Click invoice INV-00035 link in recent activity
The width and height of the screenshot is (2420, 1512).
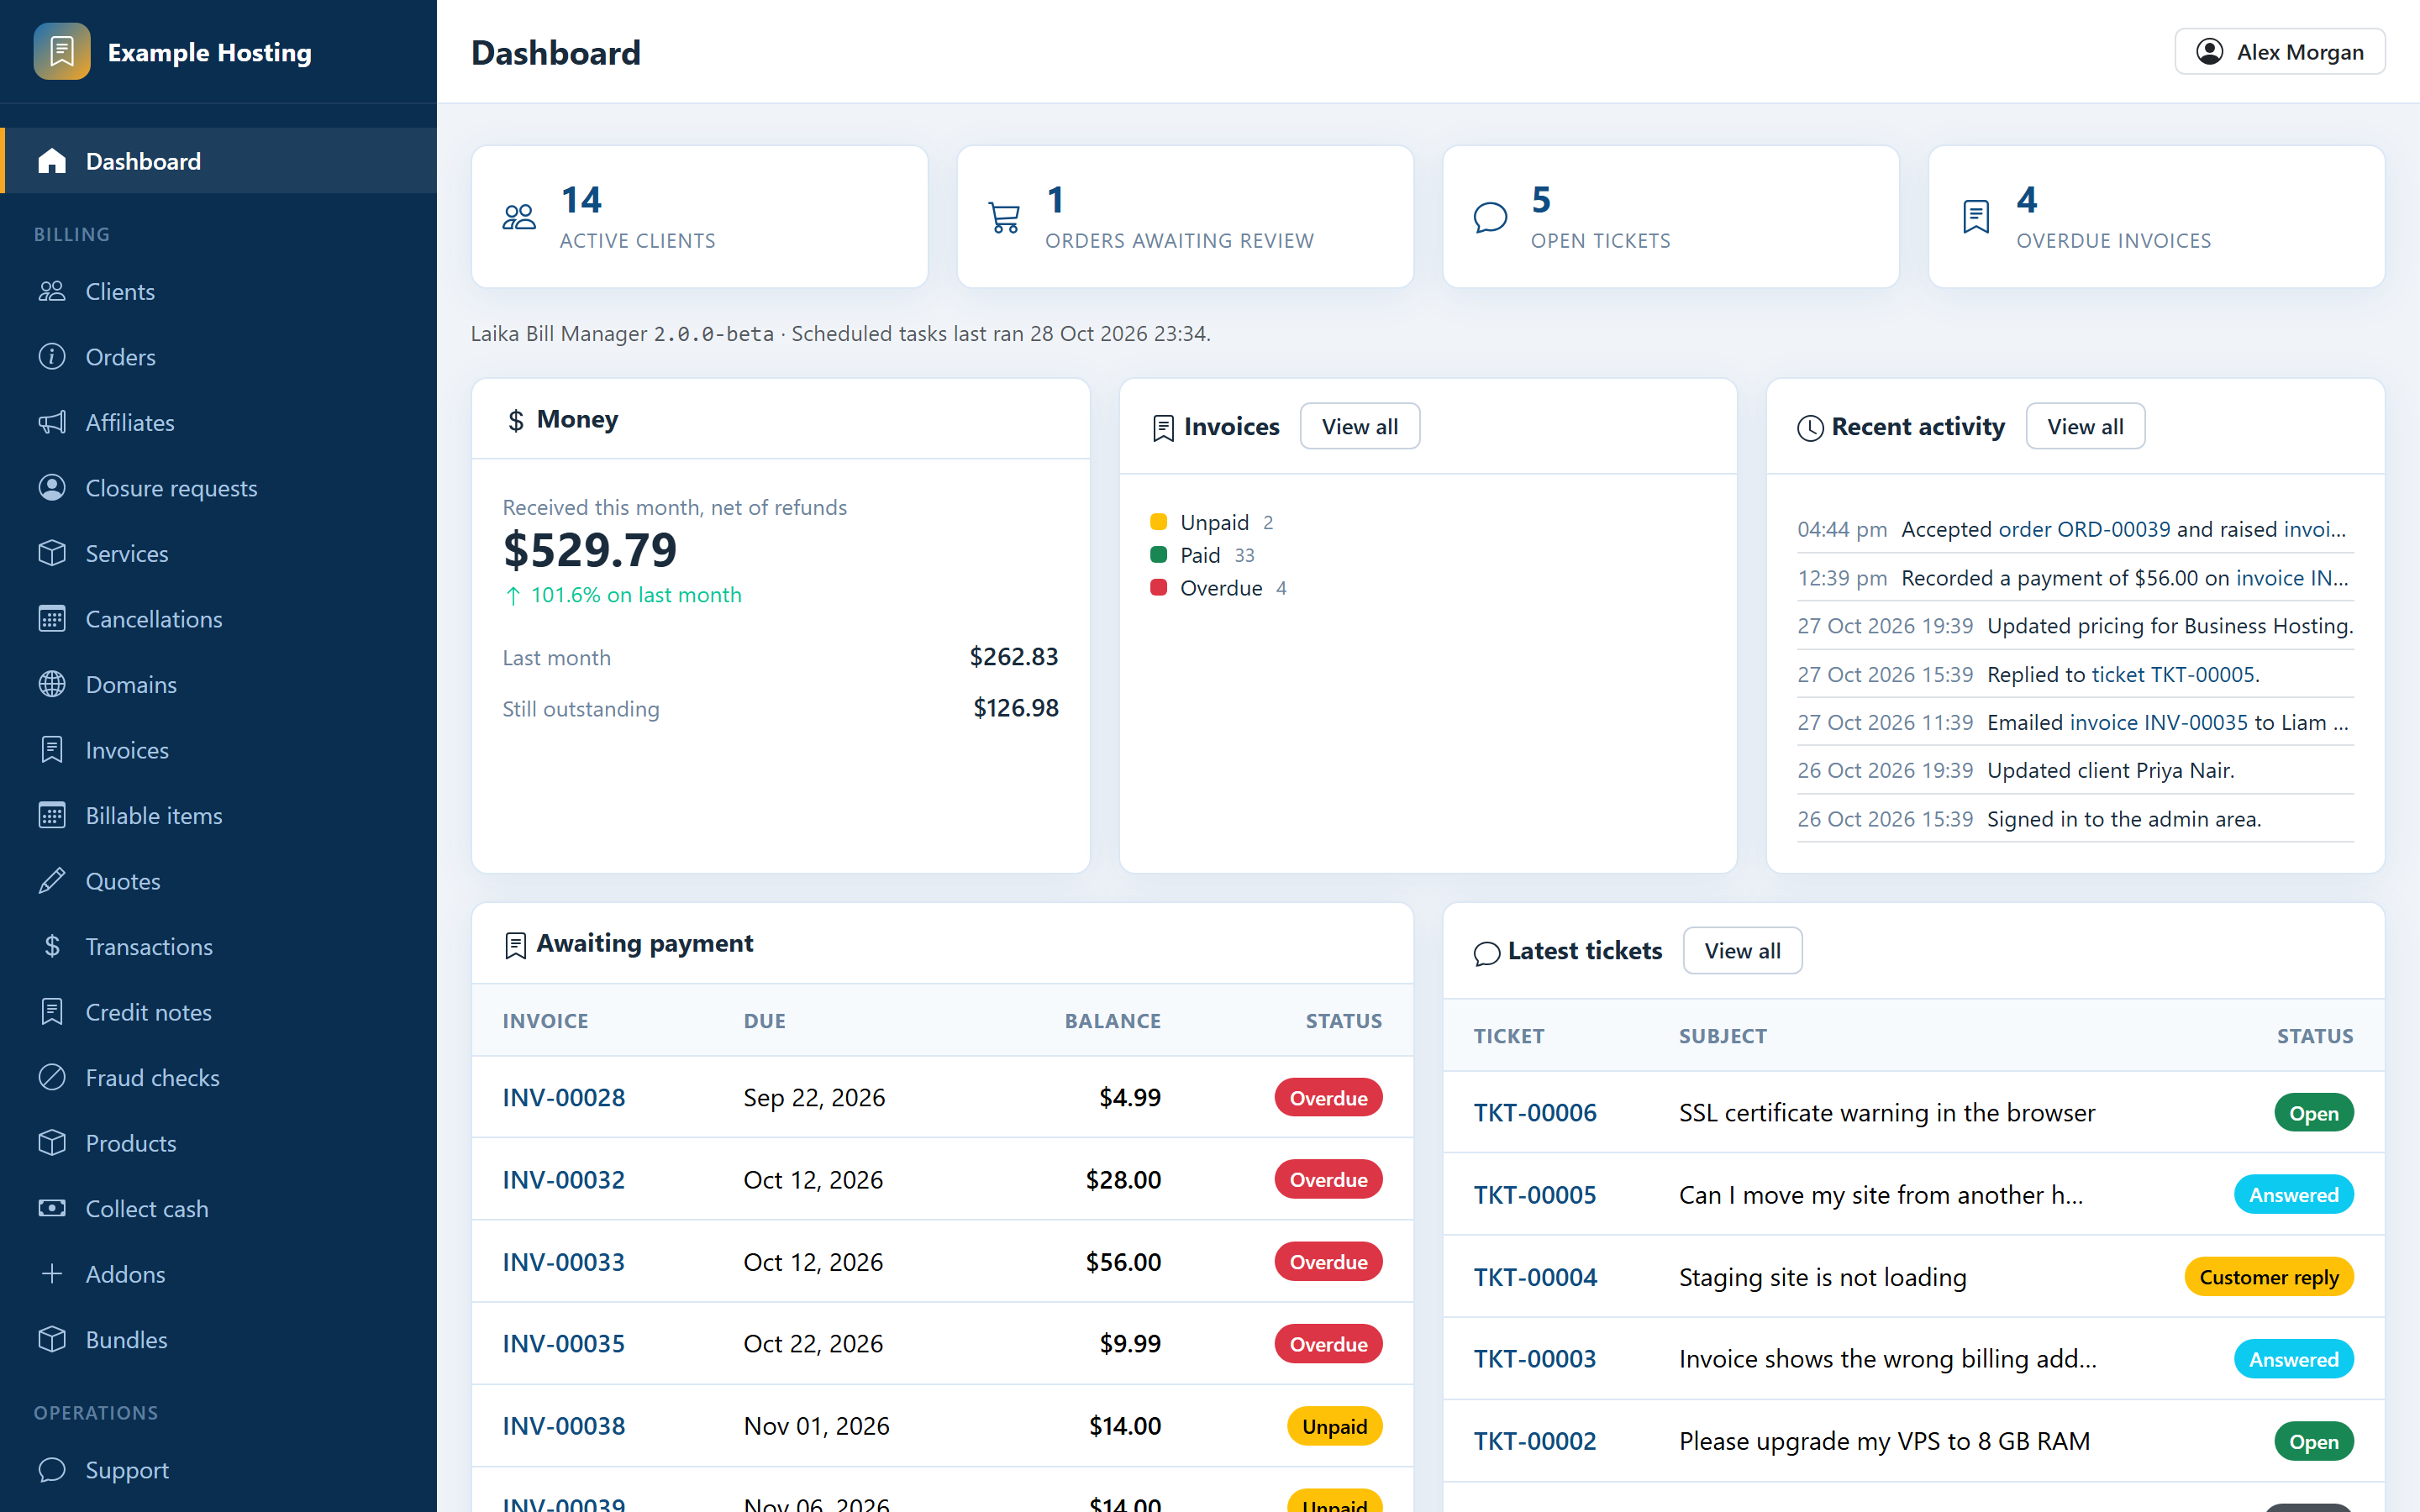pyautogui.click(x=2158, y=723)
